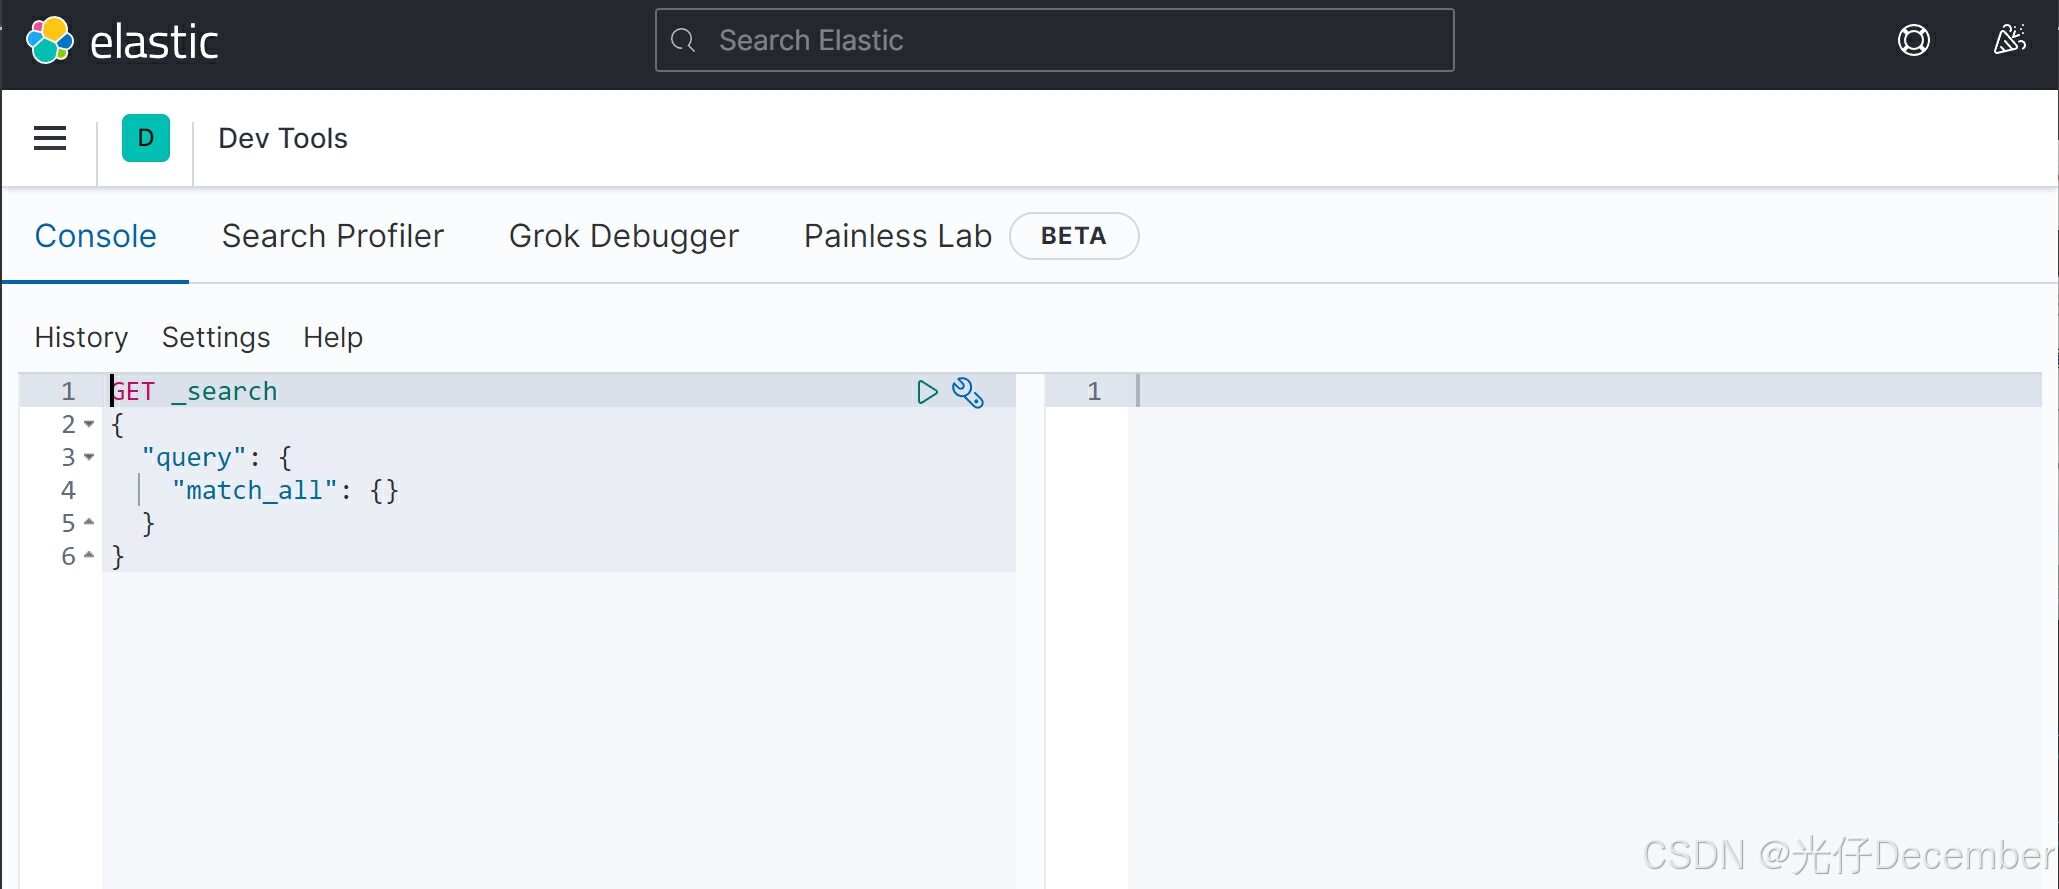Open the newsfeed celebration icon
The height and width of the screenshot is (889, 2059).
2009,40
